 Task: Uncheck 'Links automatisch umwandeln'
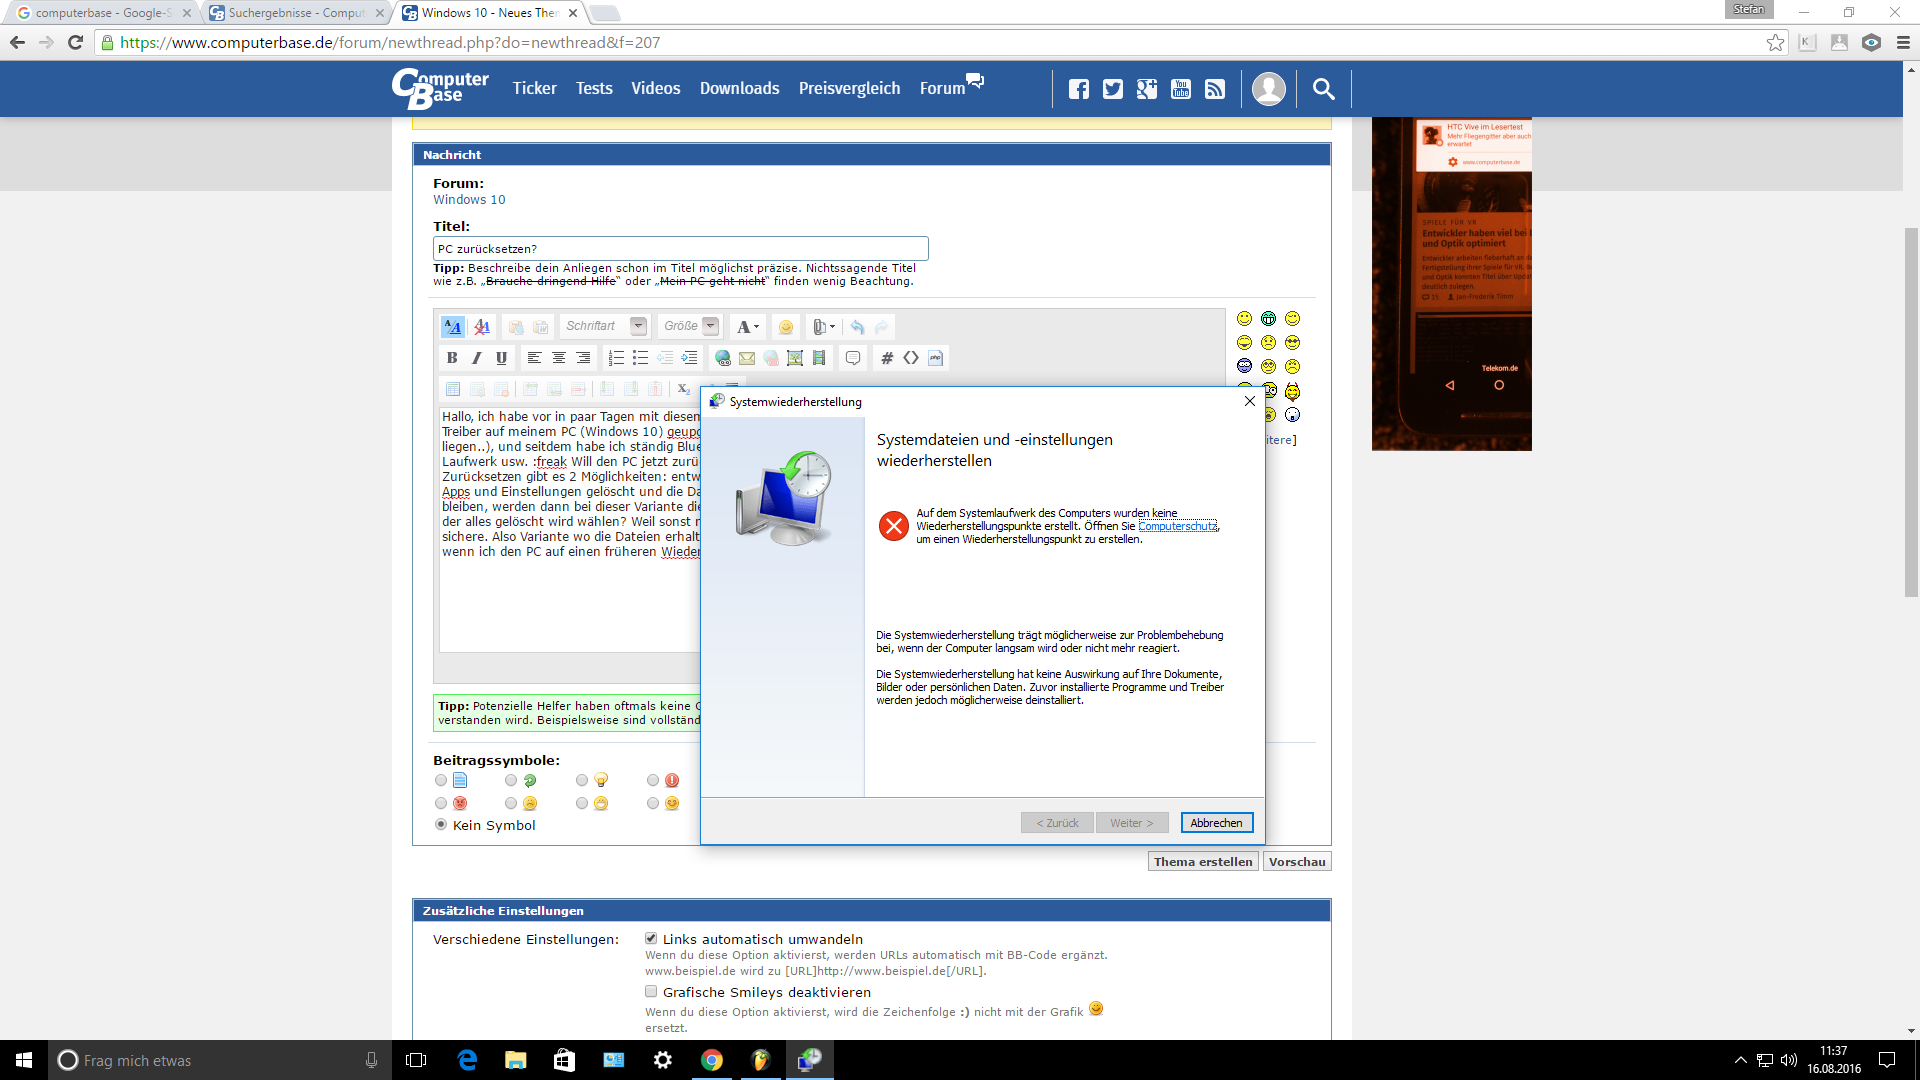(651, 939)
